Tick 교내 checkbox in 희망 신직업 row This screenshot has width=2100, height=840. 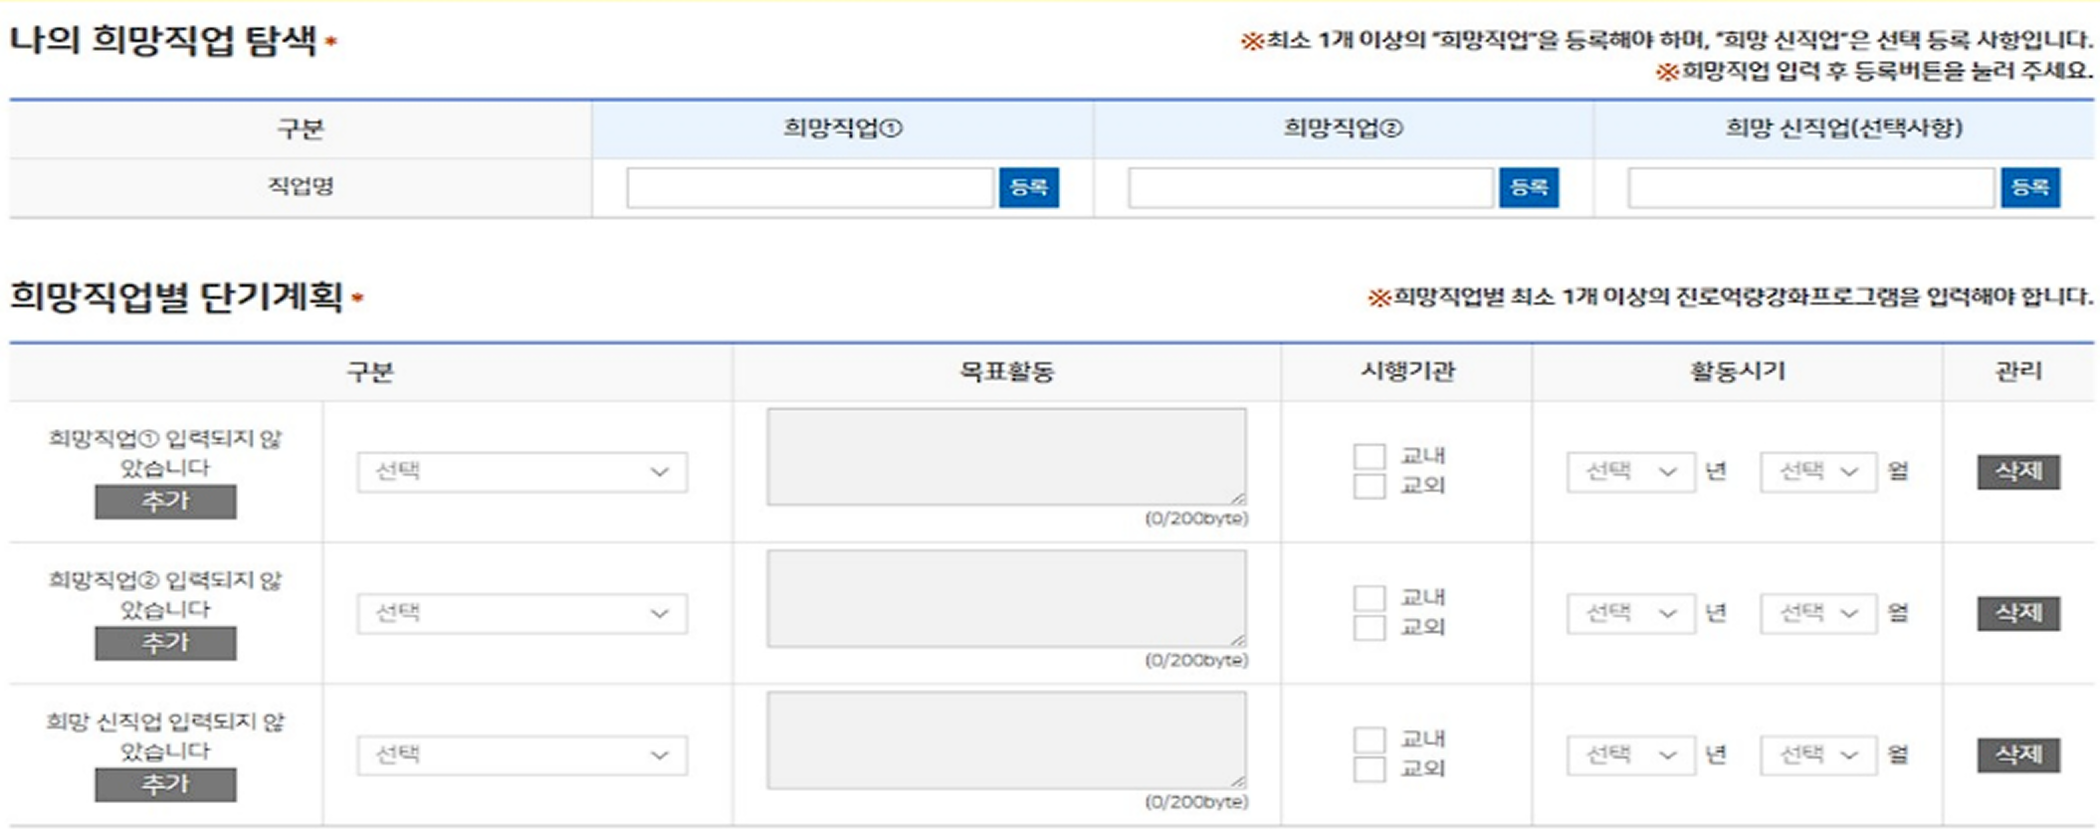coord(1369,739)
